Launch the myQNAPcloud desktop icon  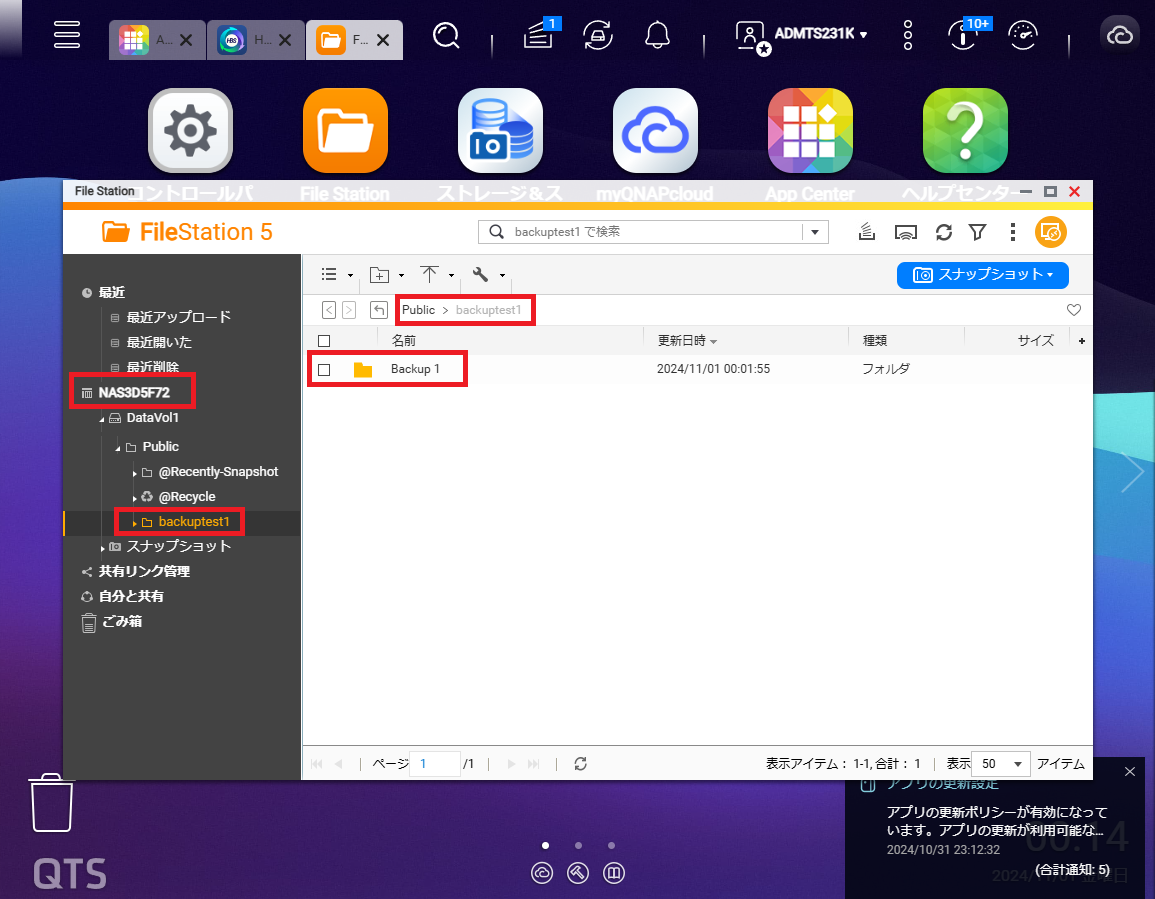656,130
